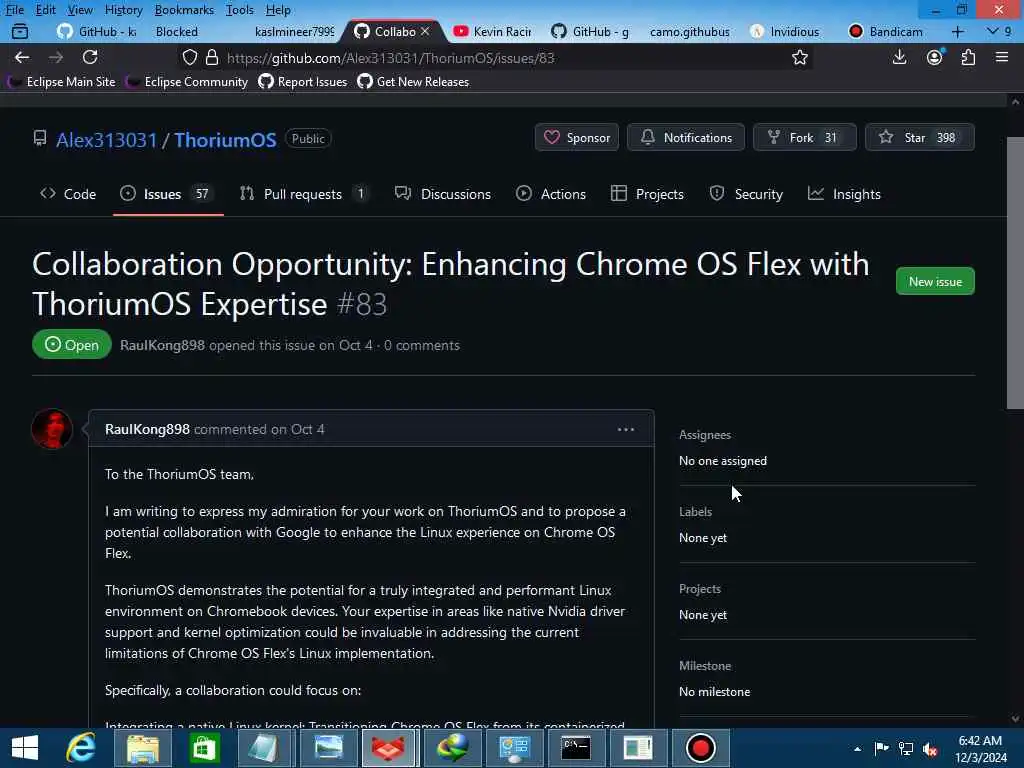Sponsor the repository
Viewport: 1024px width, 768px height.
click(x=577, y=137)
